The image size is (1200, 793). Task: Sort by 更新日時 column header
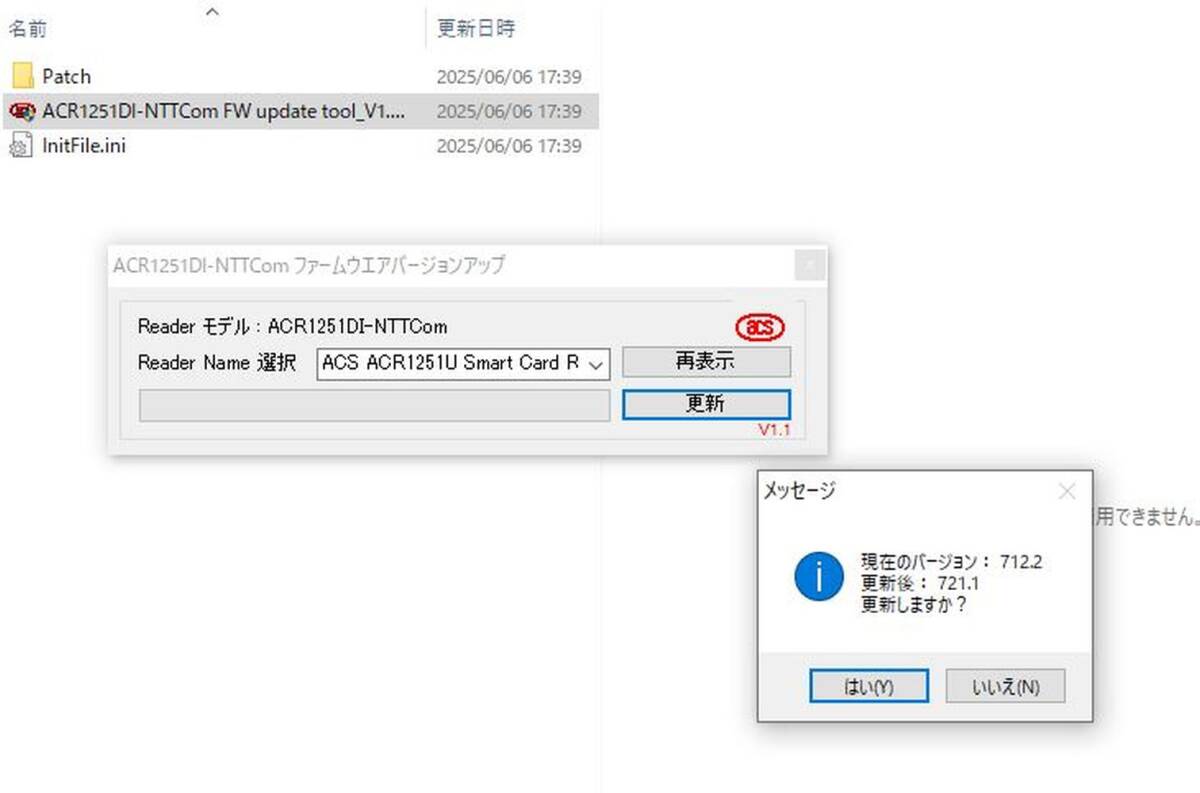click(x=476, y=29)
